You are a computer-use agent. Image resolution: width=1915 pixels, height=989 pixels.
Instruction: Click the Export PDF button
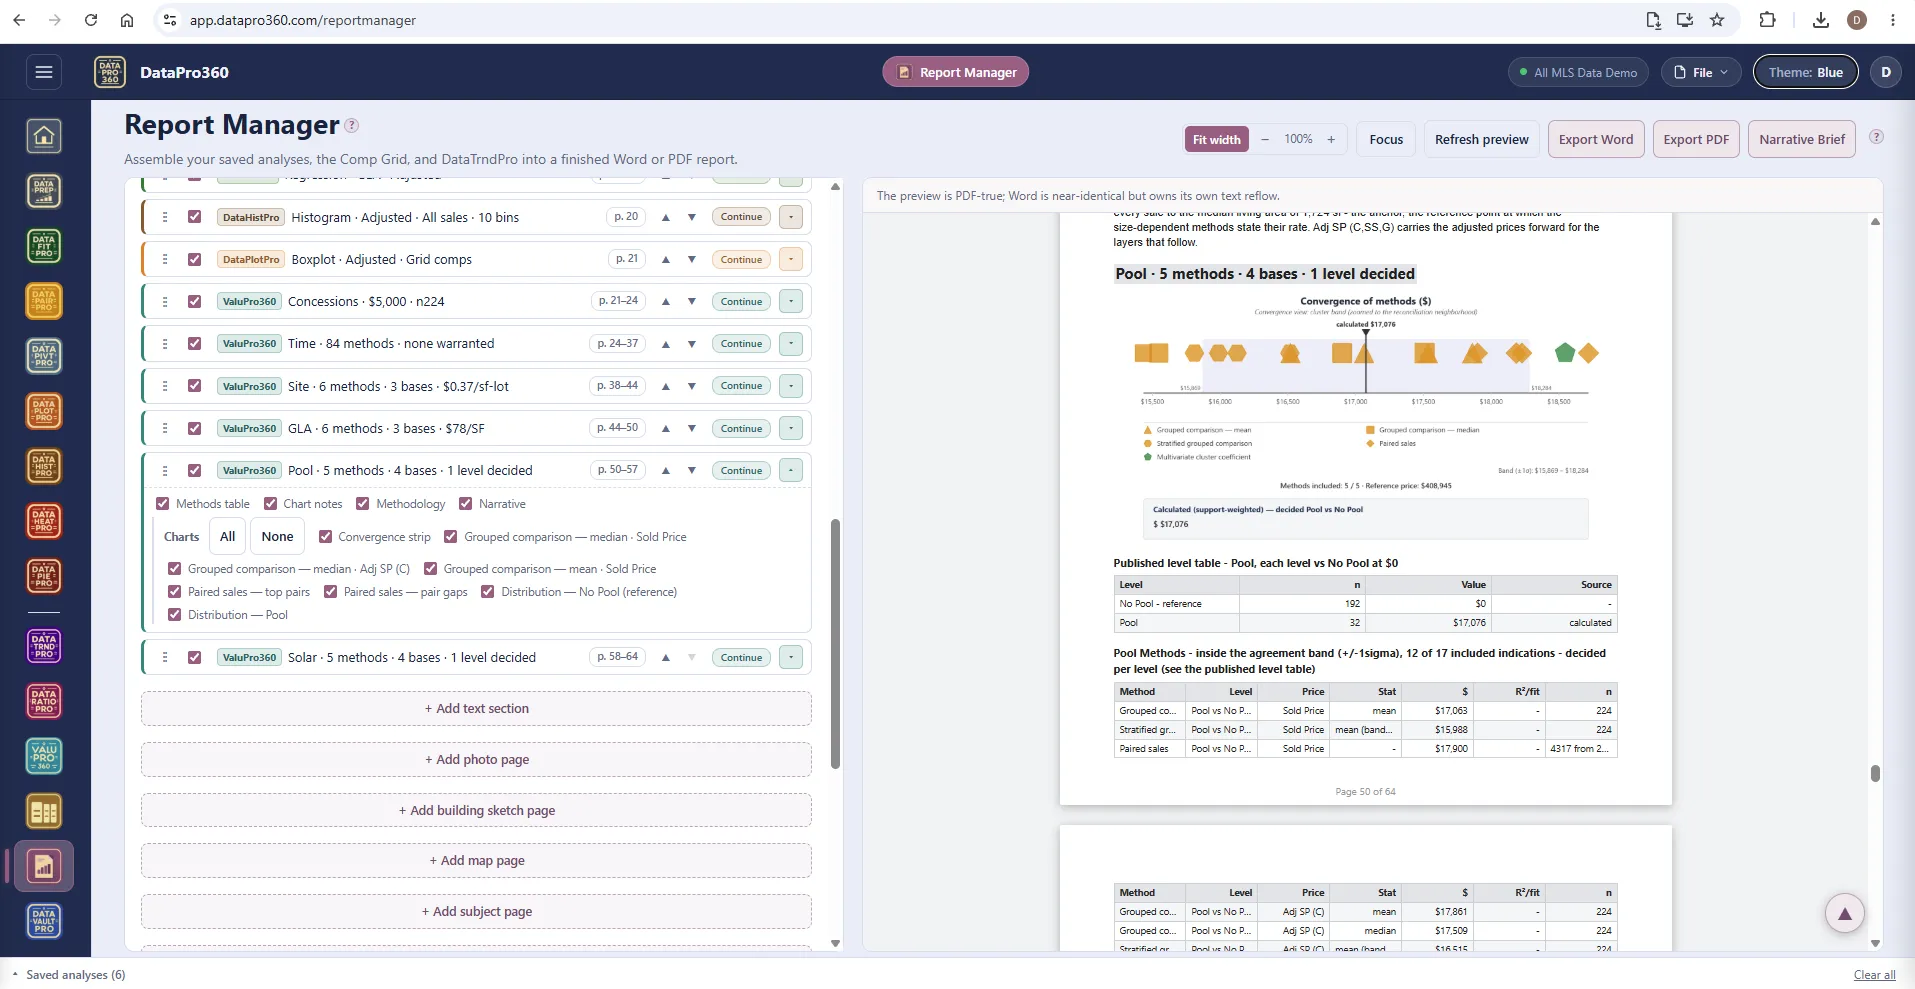1696,139
